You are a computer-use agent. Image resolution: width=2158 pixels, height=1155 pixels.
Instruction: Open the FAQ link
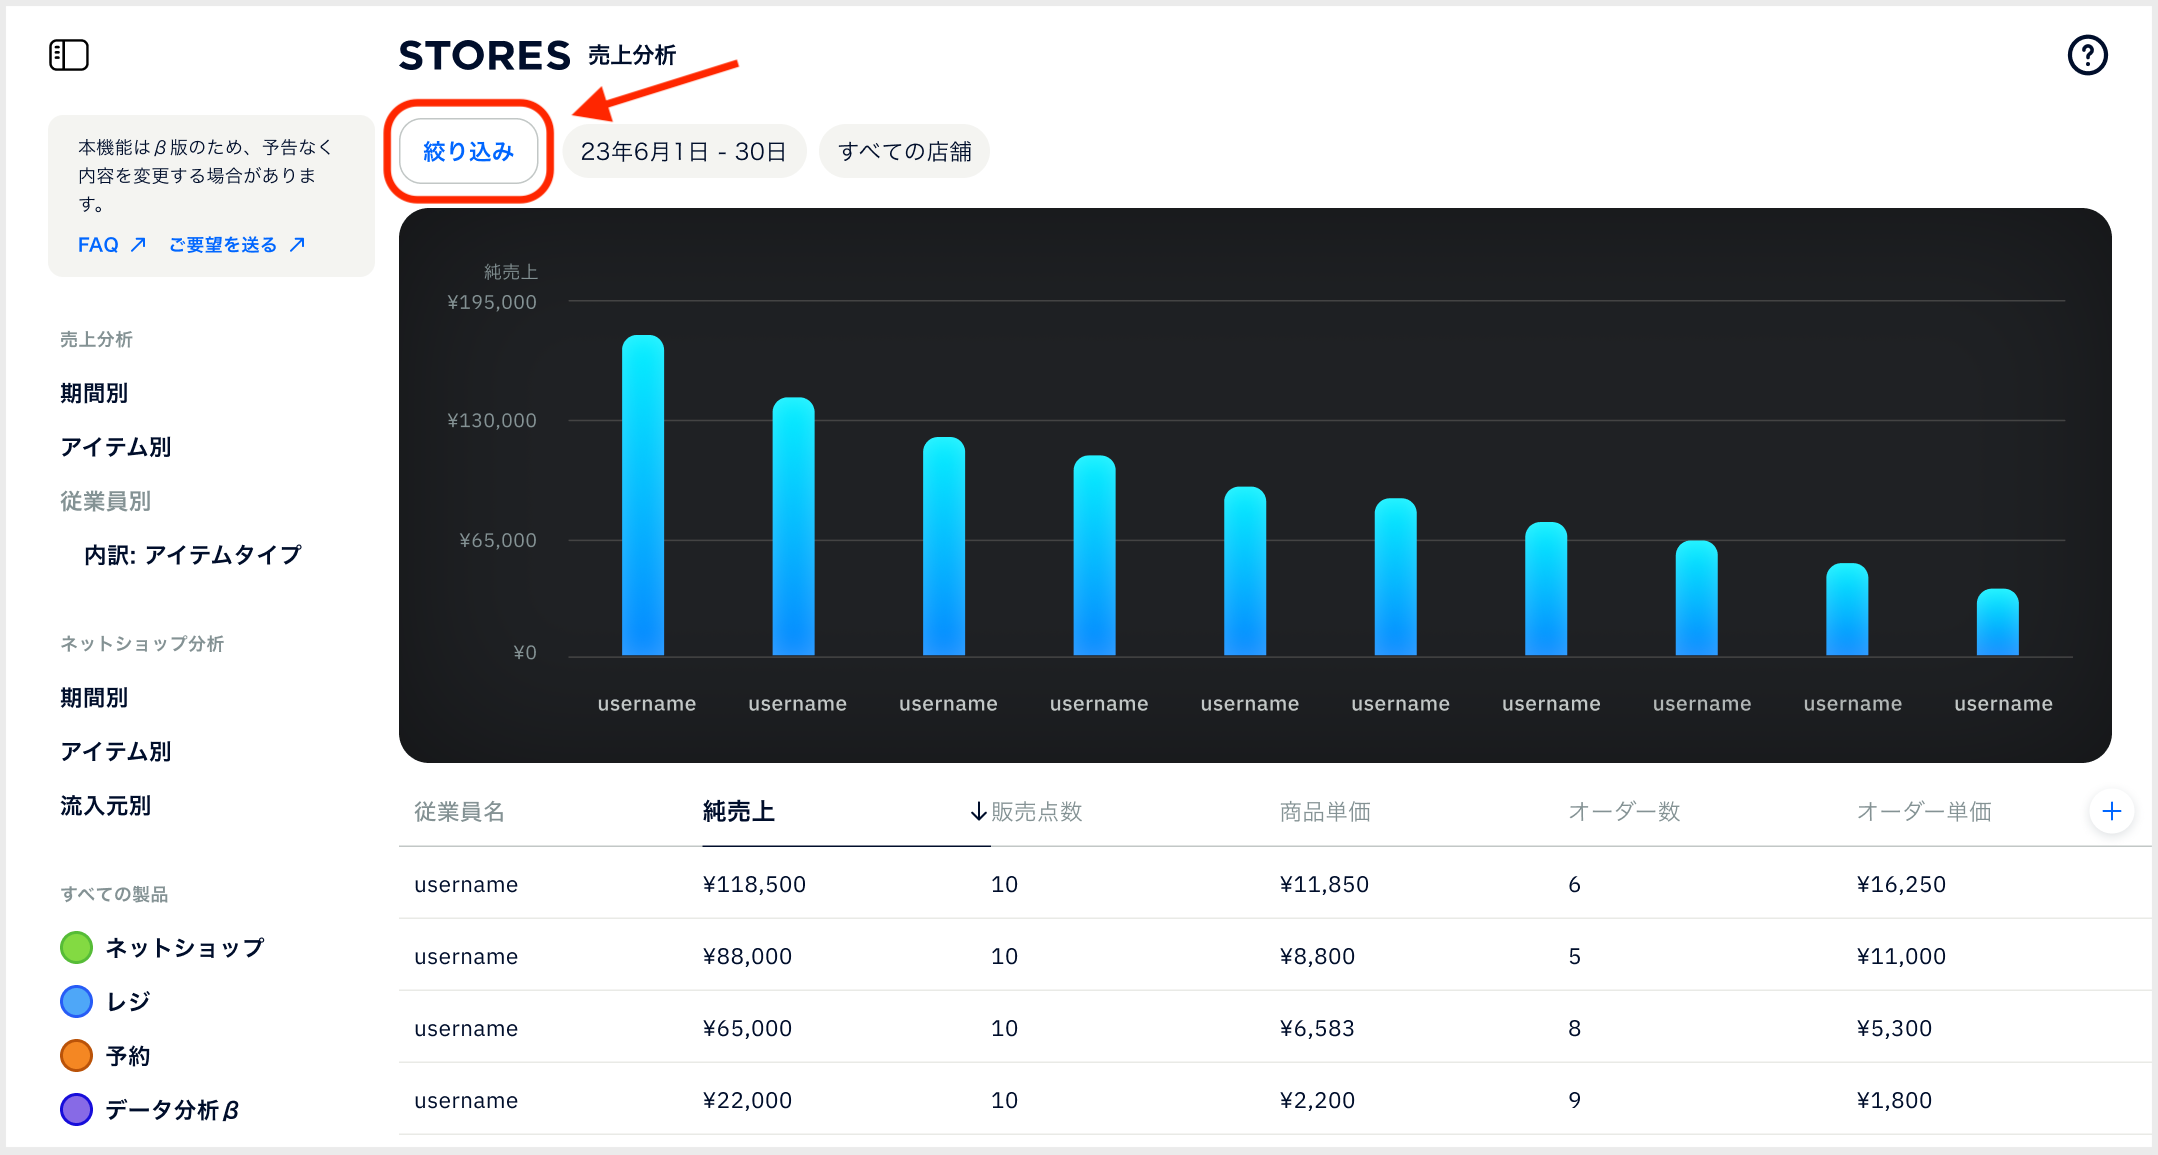(x=98, y=245)
